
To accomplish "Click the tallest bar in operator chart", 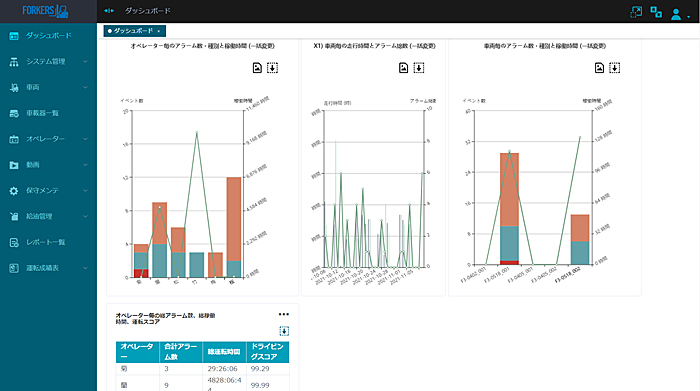I will coord(233,227).
